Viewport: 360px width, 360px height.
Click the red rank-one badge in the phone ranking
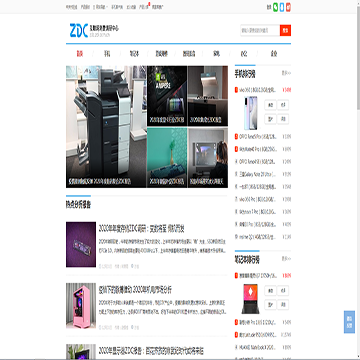click(x=236, y=90)
